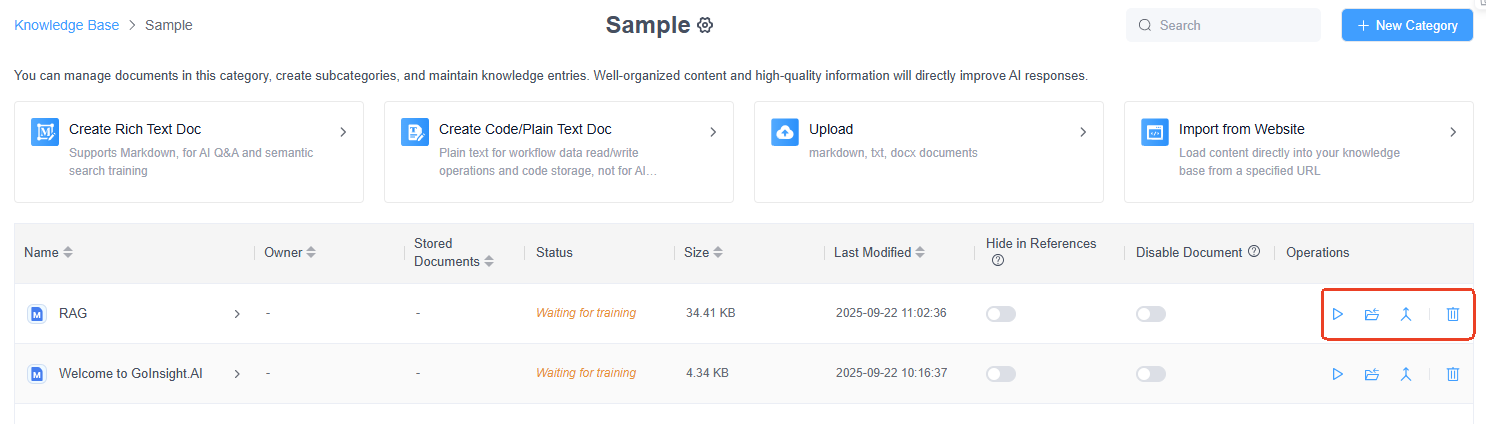
Task: Click the settings gear beside Sample title
Action: click(705, 25)
